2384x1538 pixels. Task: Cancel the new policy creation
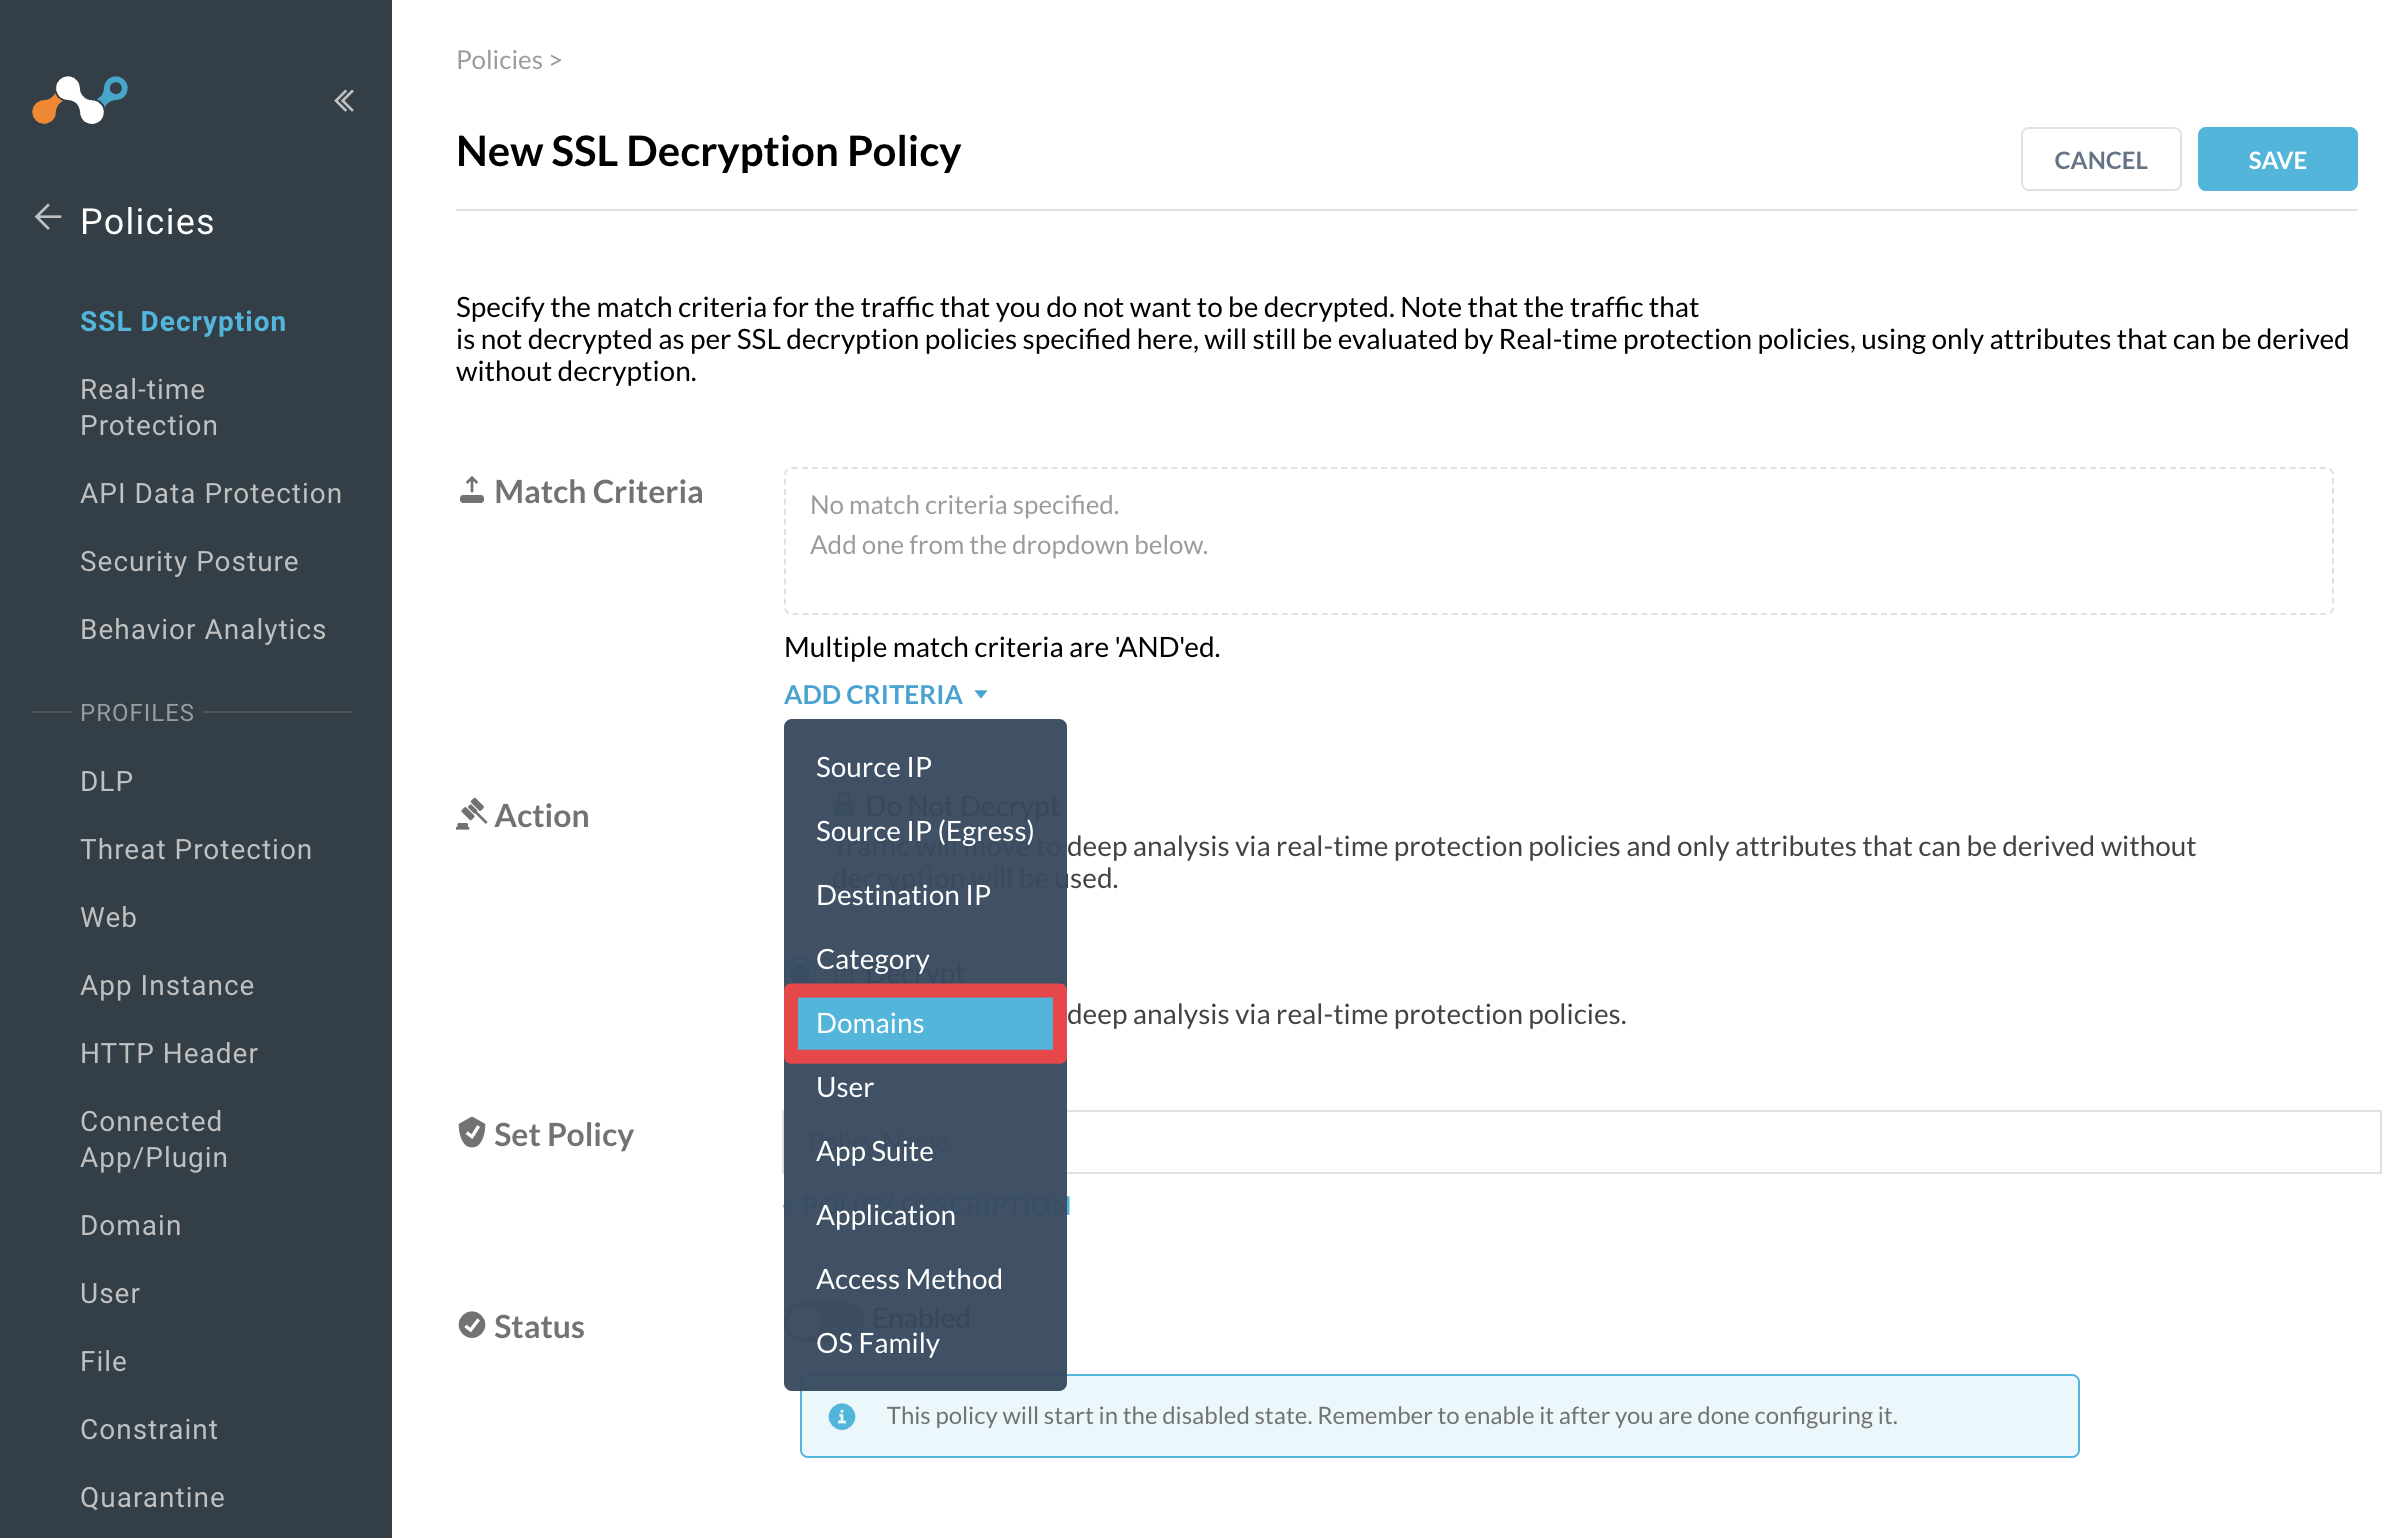[x=2100, y=159]
